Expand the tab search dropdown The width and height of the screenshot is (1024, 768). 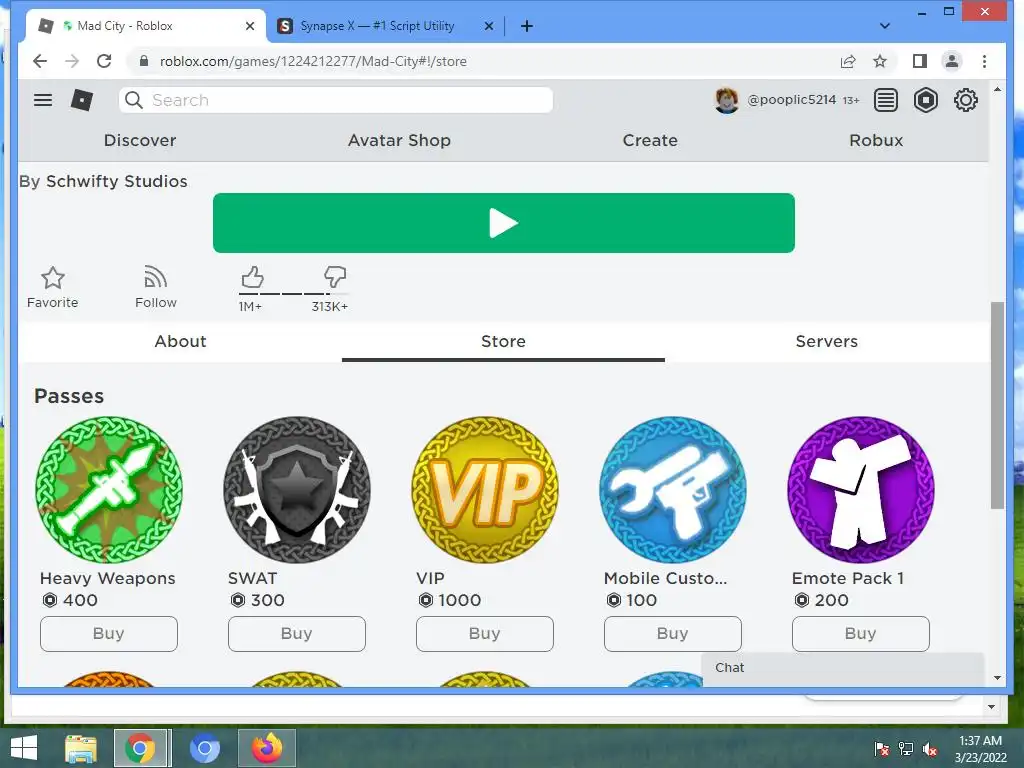click(885, 26)
